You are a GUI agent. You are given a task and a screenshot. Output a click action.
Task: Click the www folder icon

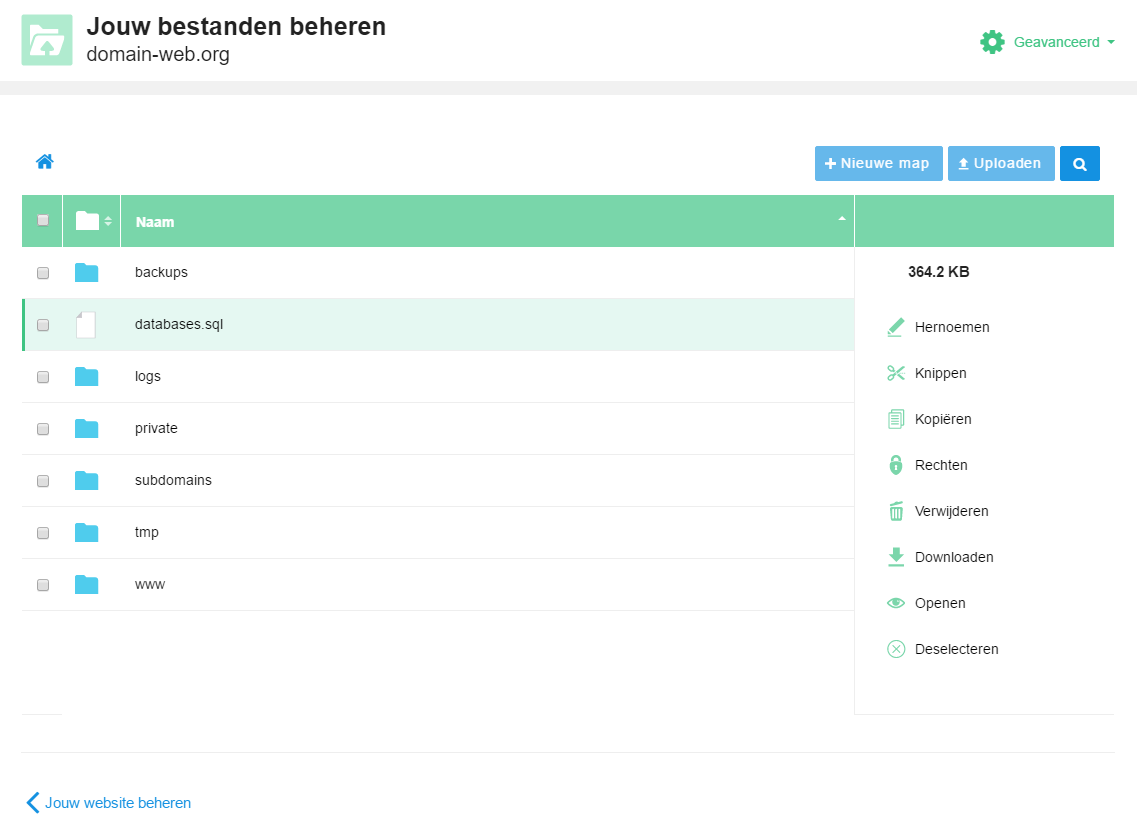tap(86, 584)
